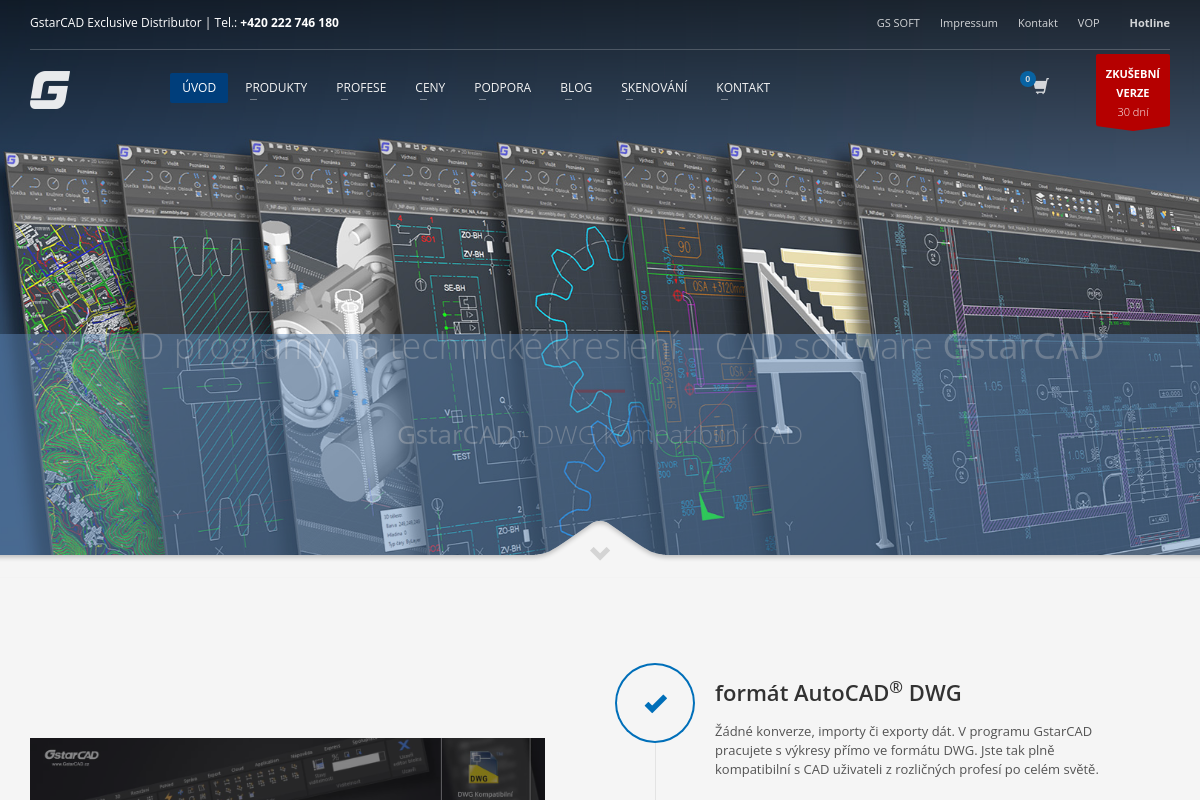1200x800 pixels.
Task: Go to the CENY page
Action: coord(430,88)
